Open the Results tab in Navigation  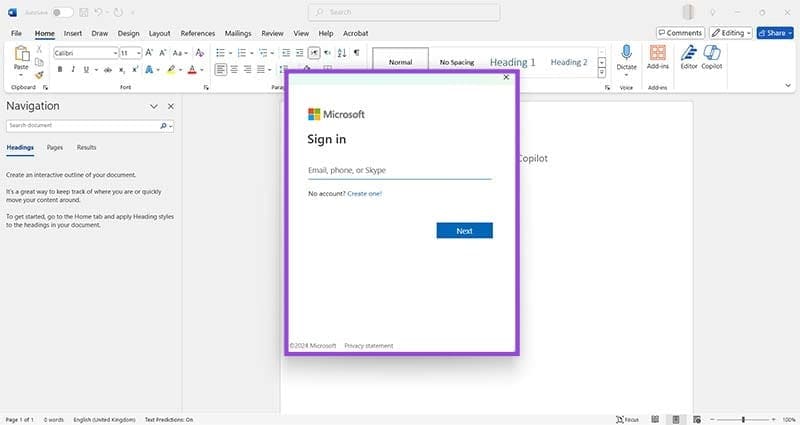[x=86, y=147]
